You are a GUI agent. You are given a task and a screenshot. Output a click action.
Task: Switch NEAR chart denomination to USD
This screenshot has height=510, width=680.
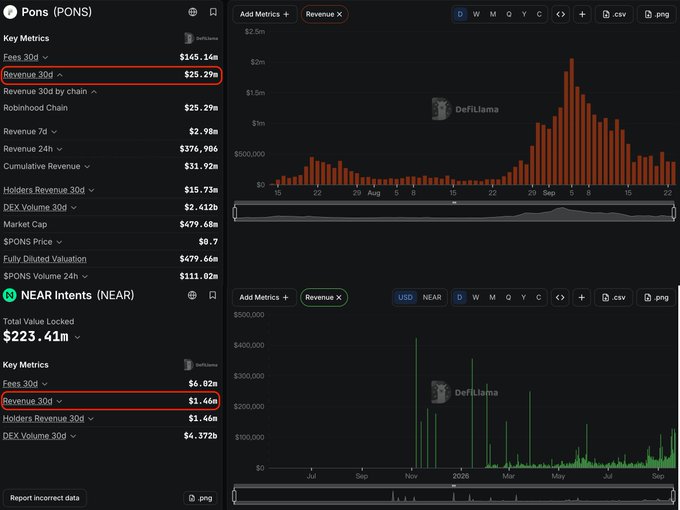pyautogui.click(x=405, y=298)
